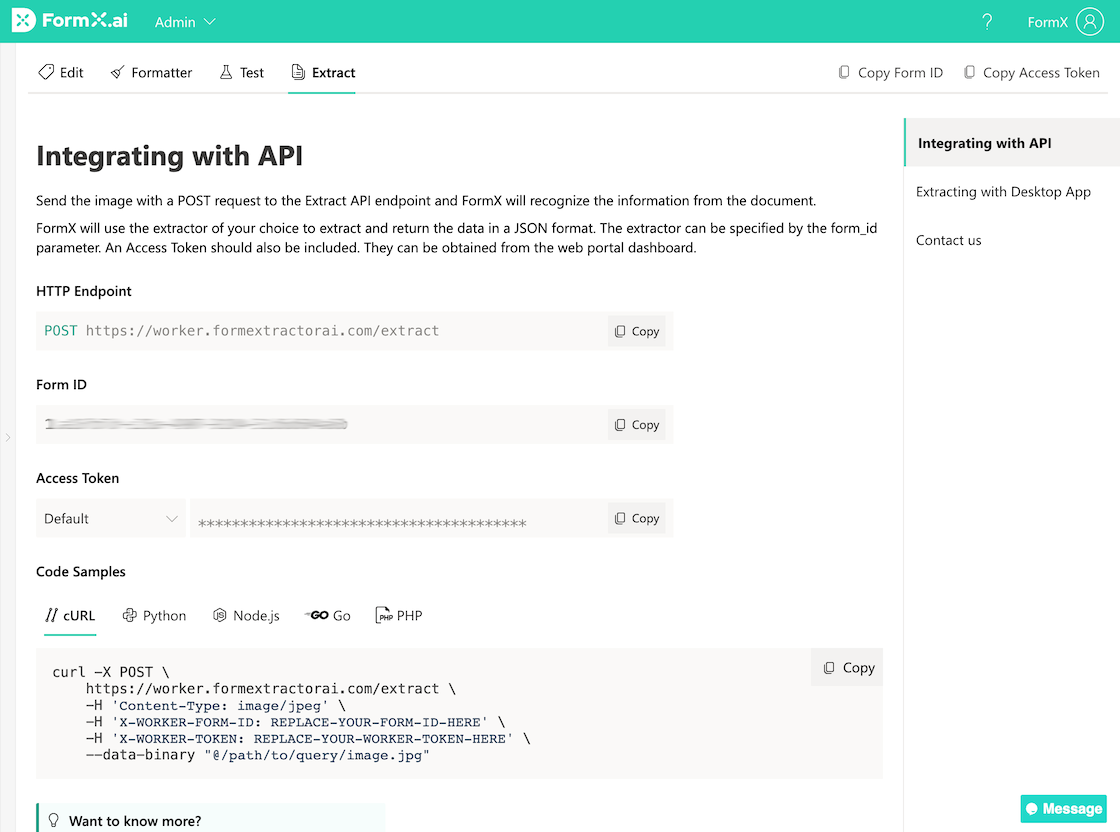The height and width of the screenshot is (832, 1120).
Task: Select the Extract tab
Action: click(x=323, y=72)
